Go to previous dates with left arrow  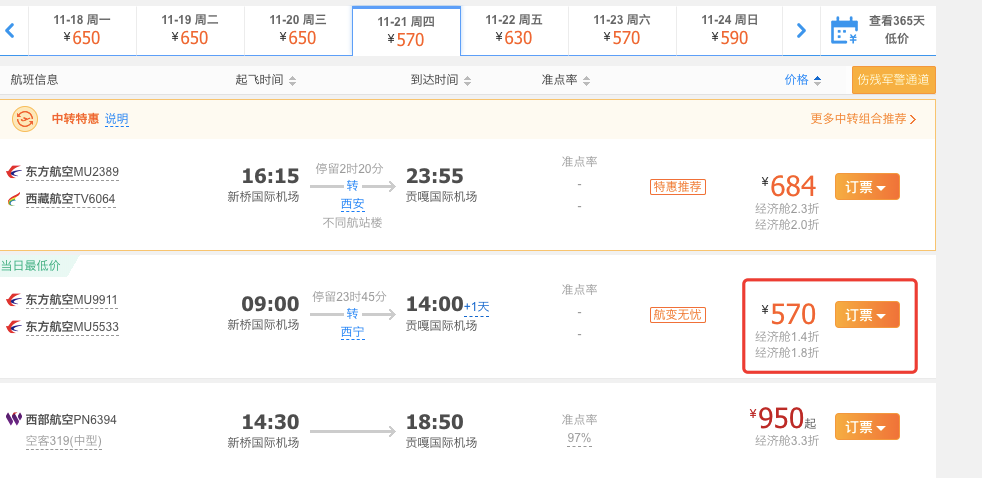pos(10,30)
